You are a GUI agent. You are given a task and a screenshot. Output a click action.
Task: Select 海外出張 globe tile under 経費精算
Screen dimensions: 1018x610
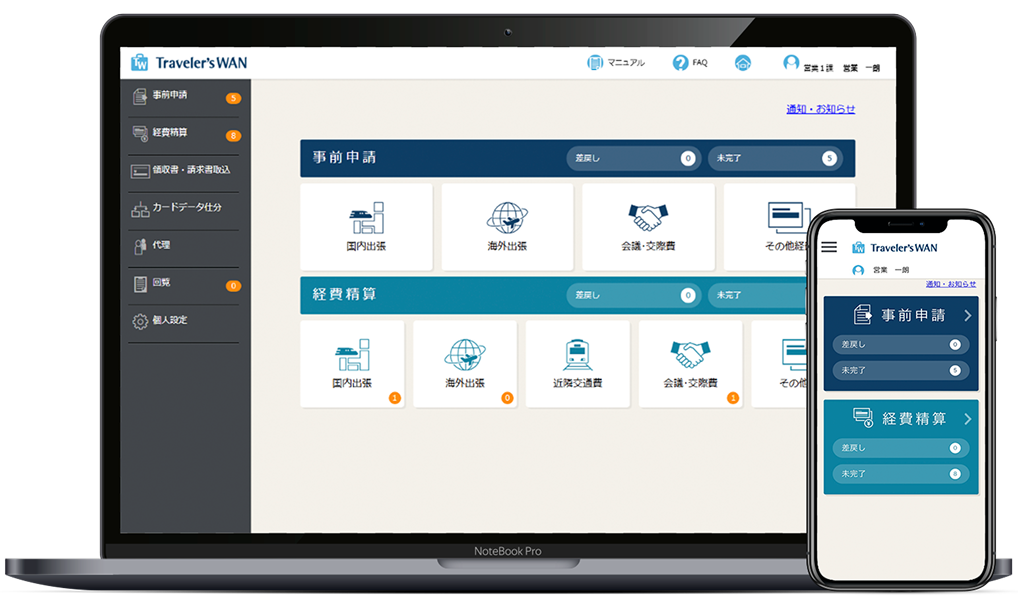465,363
